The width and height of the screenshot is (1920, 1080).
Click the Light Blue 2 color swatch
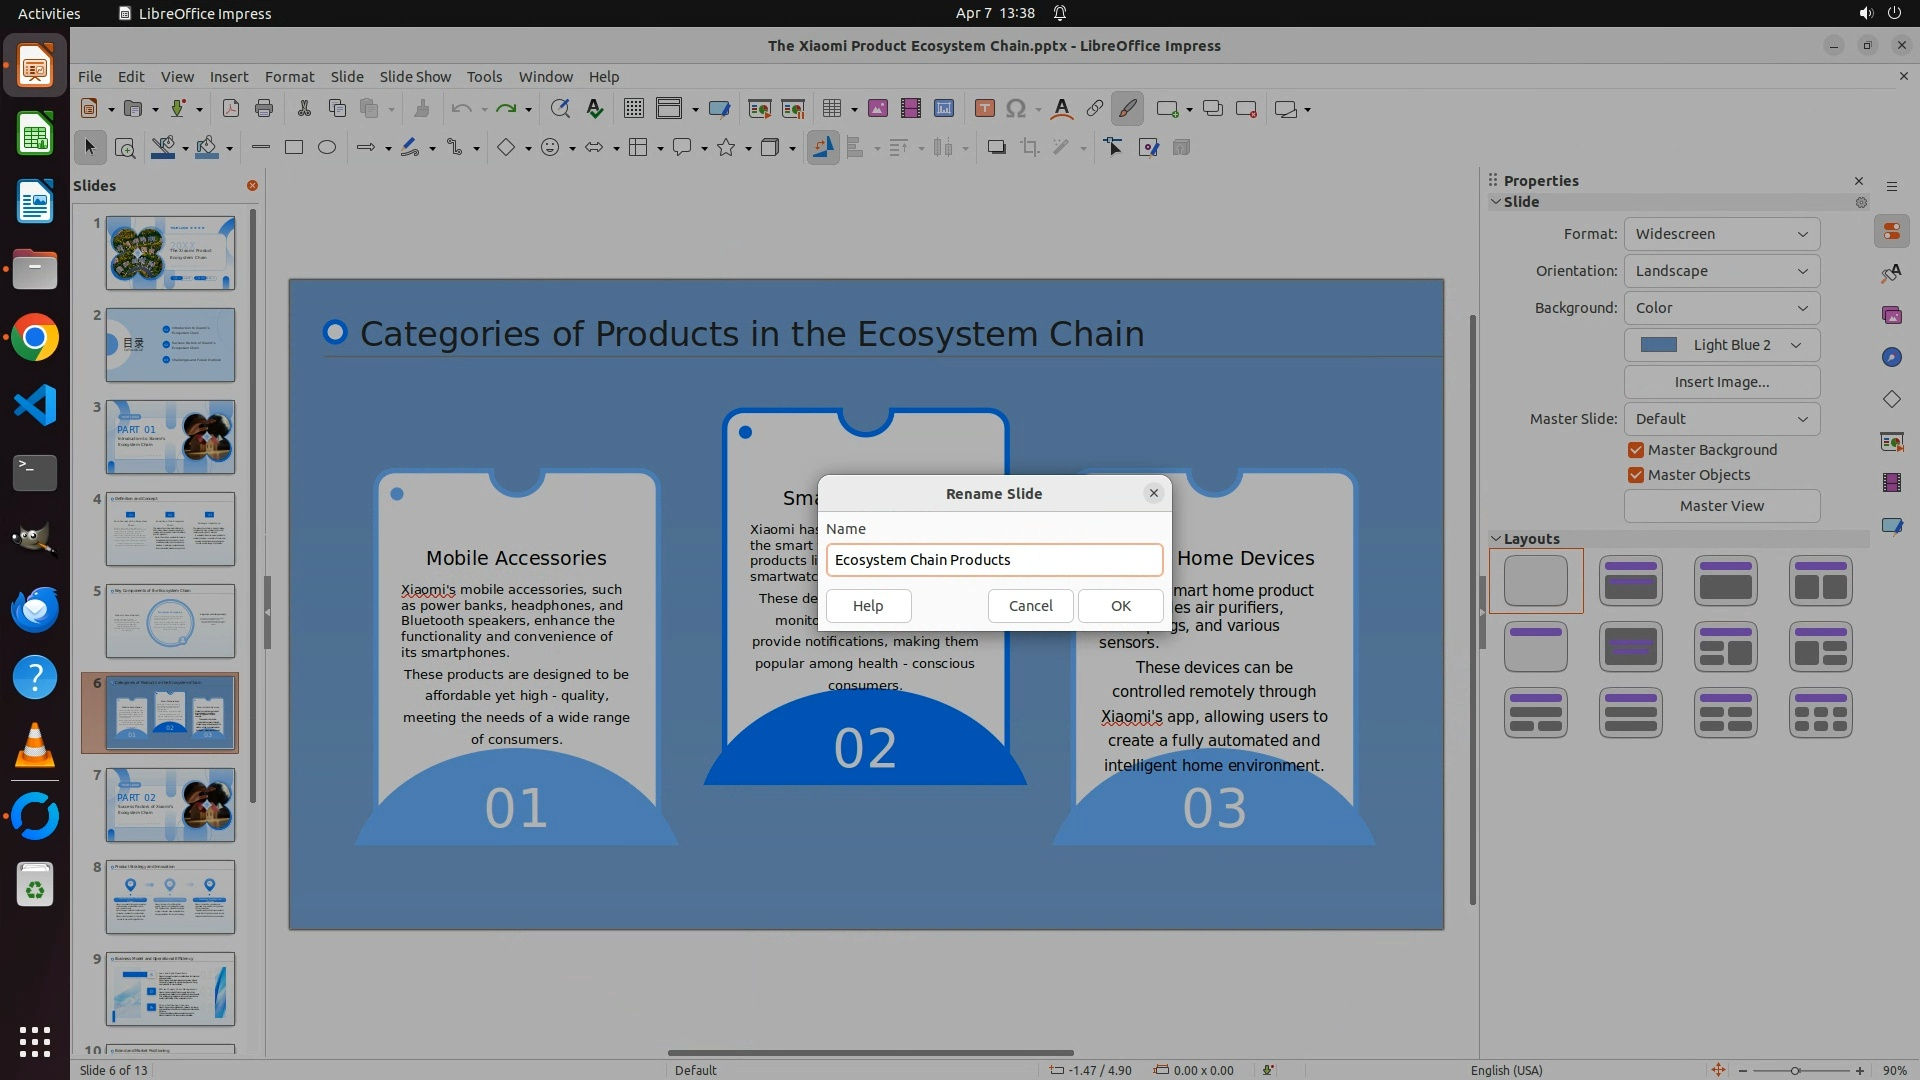tap(1659, 345)
